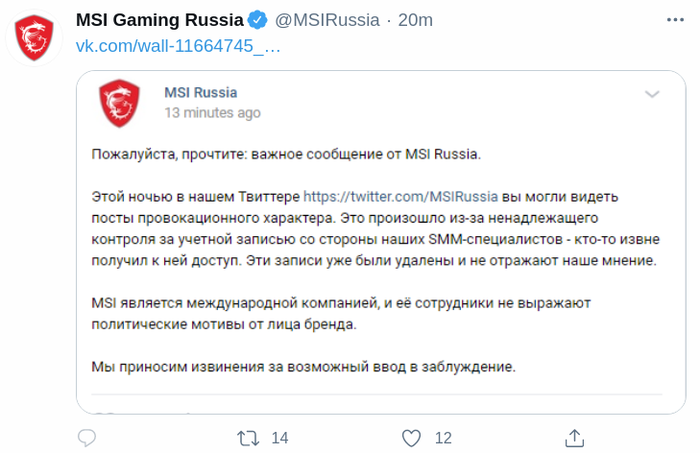This screenshot has width=700, height=453.
Task: Click the retweet count 14
Action: (x=280, y=438)
